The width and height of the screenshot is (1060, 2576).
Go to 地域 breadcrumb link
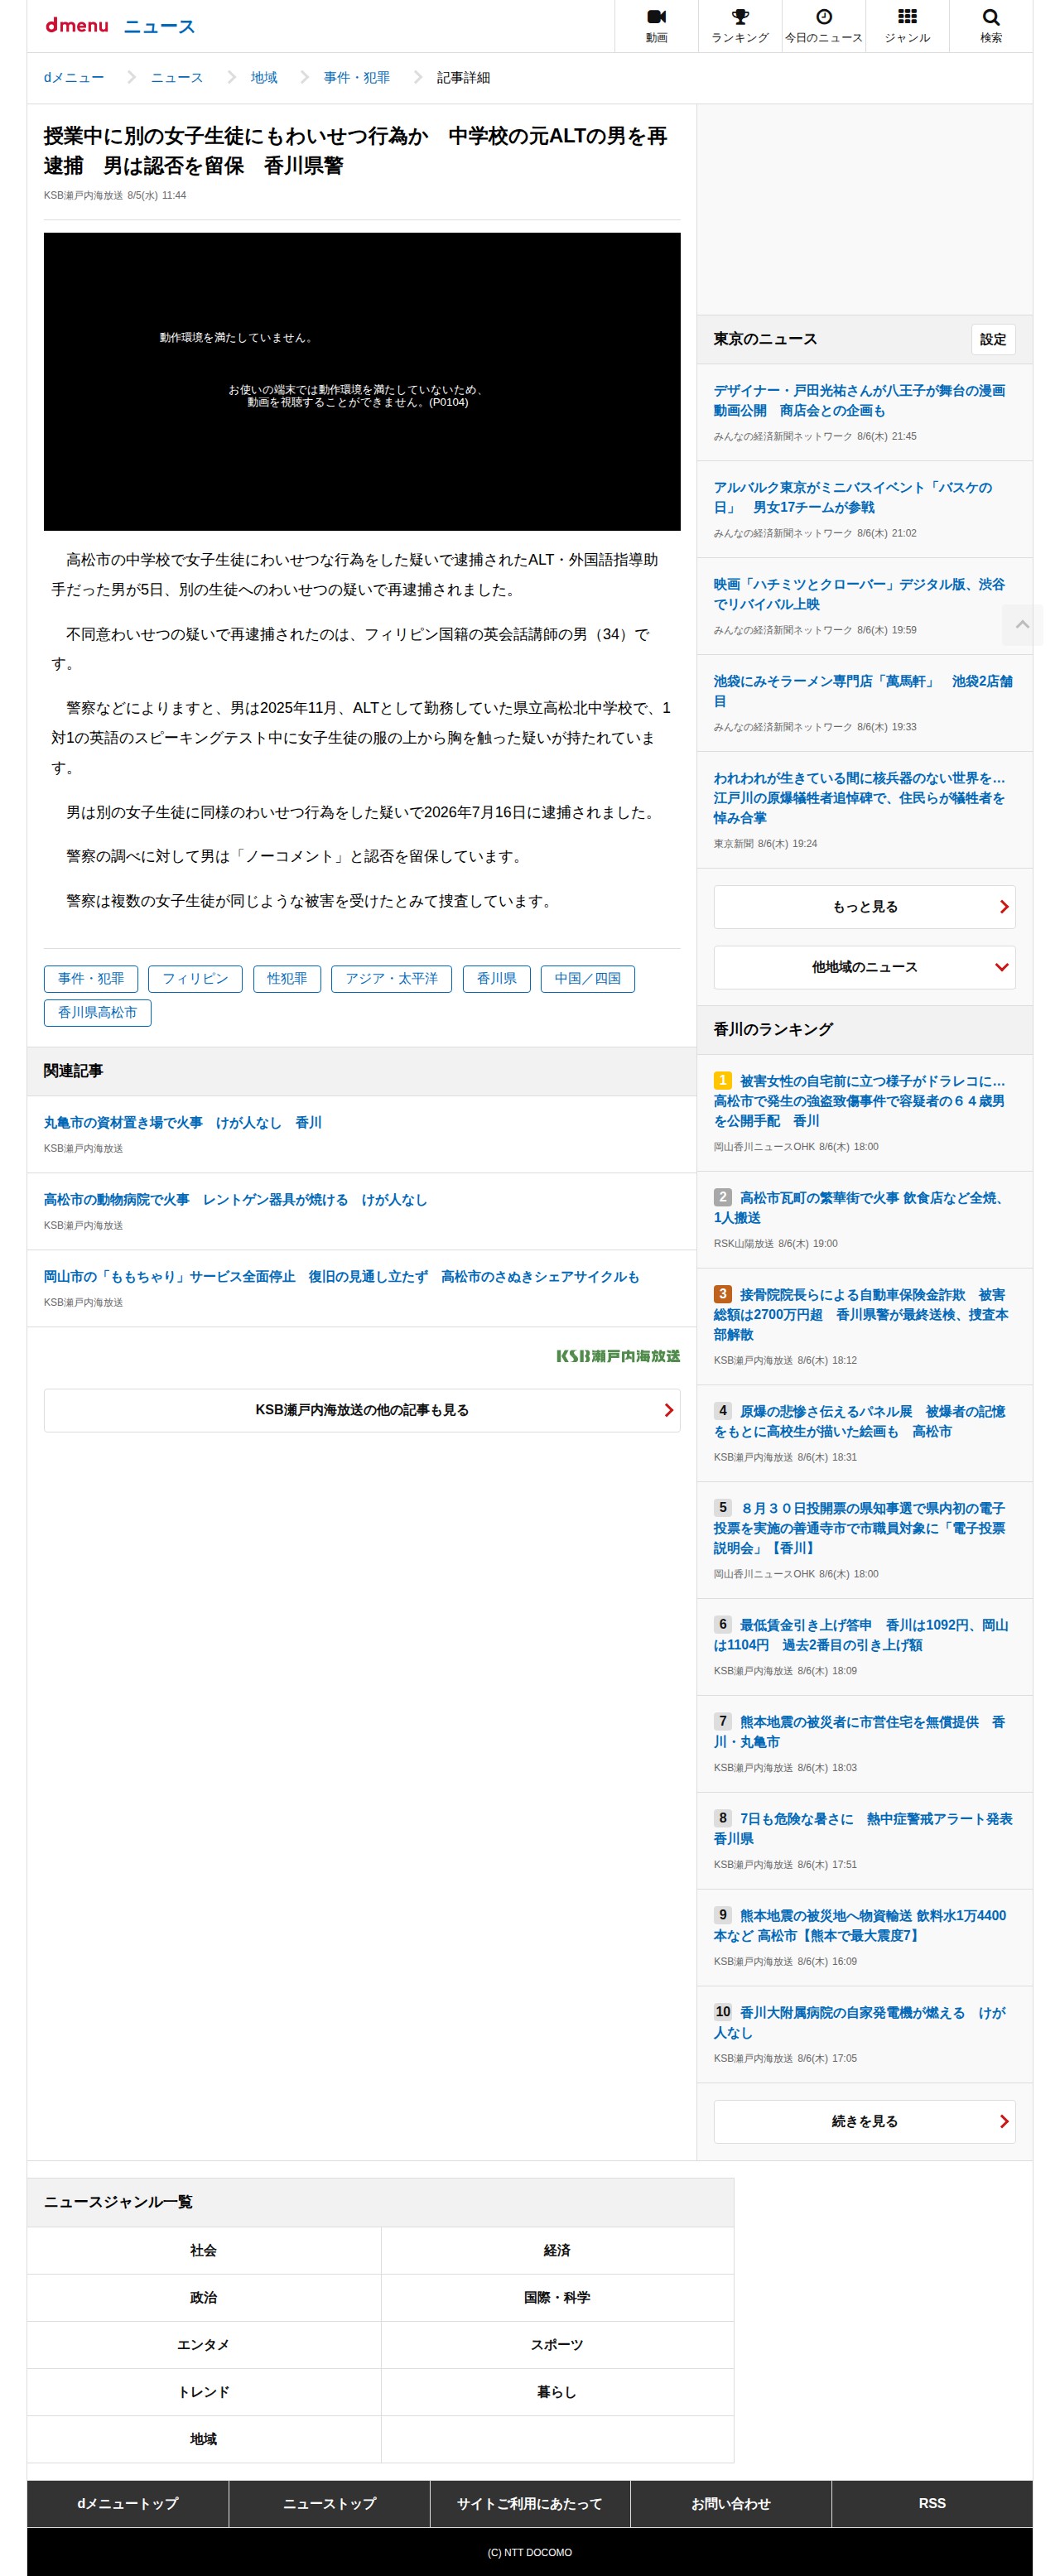point(264,77)
